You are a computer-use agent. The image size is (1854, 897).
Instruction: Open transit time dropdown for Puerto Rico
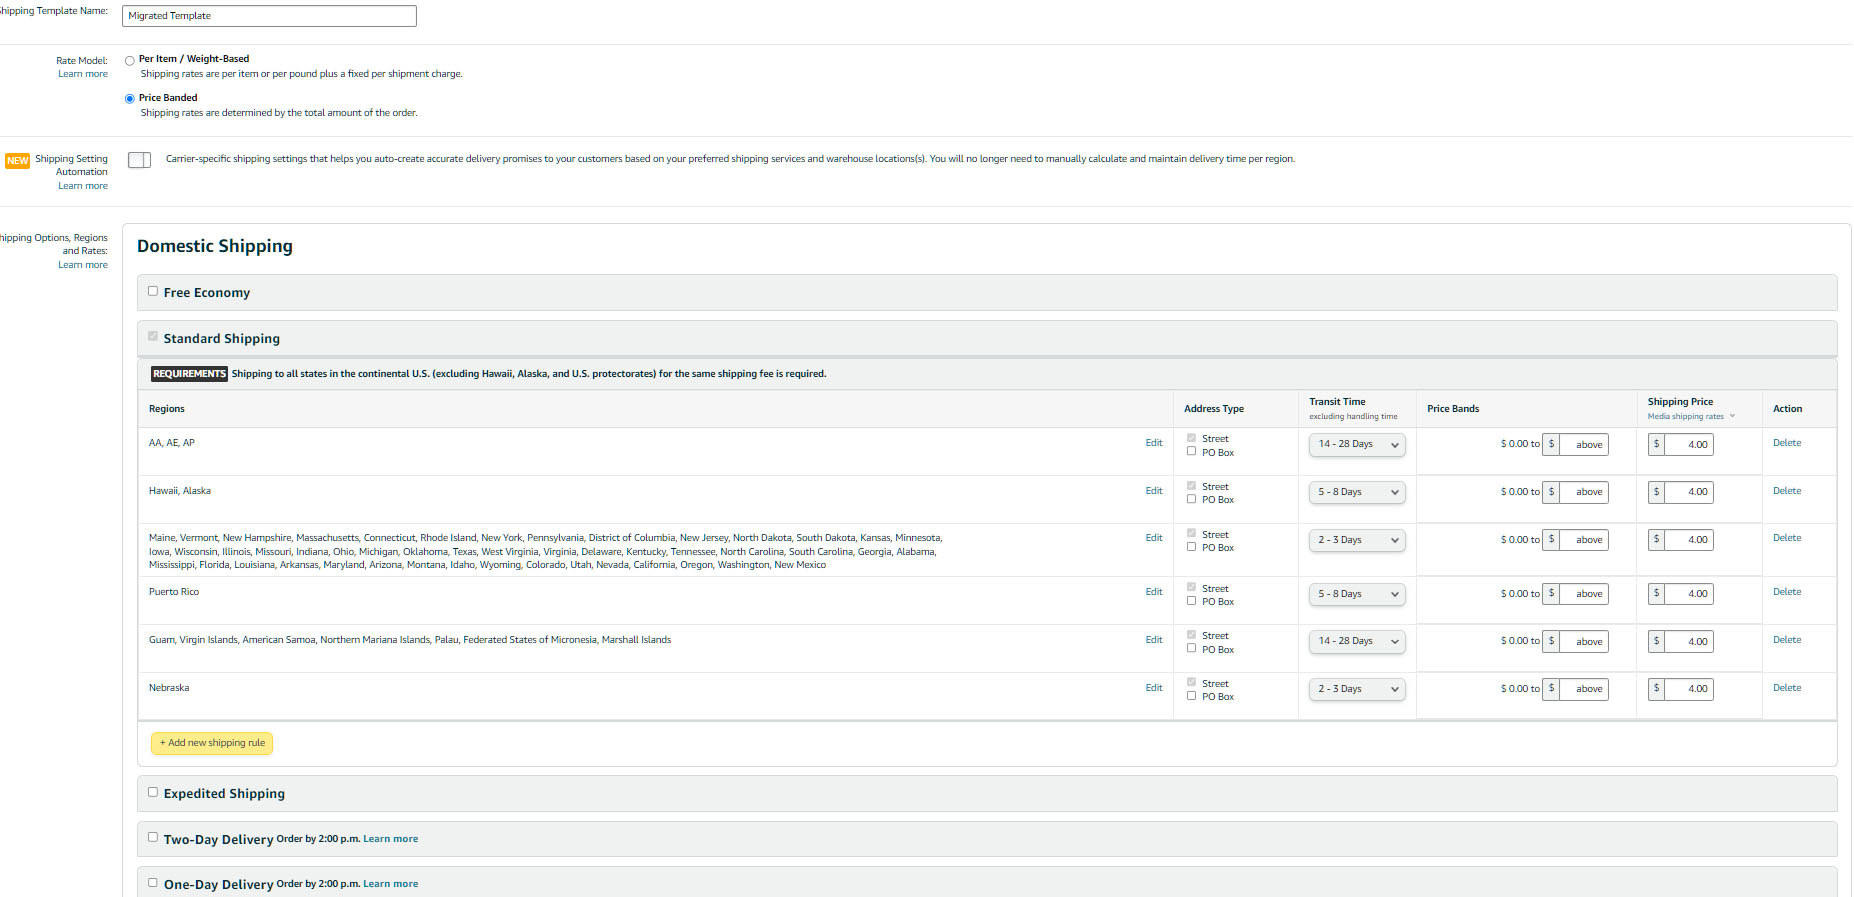pyautogui.click(x=1357, y=594)
